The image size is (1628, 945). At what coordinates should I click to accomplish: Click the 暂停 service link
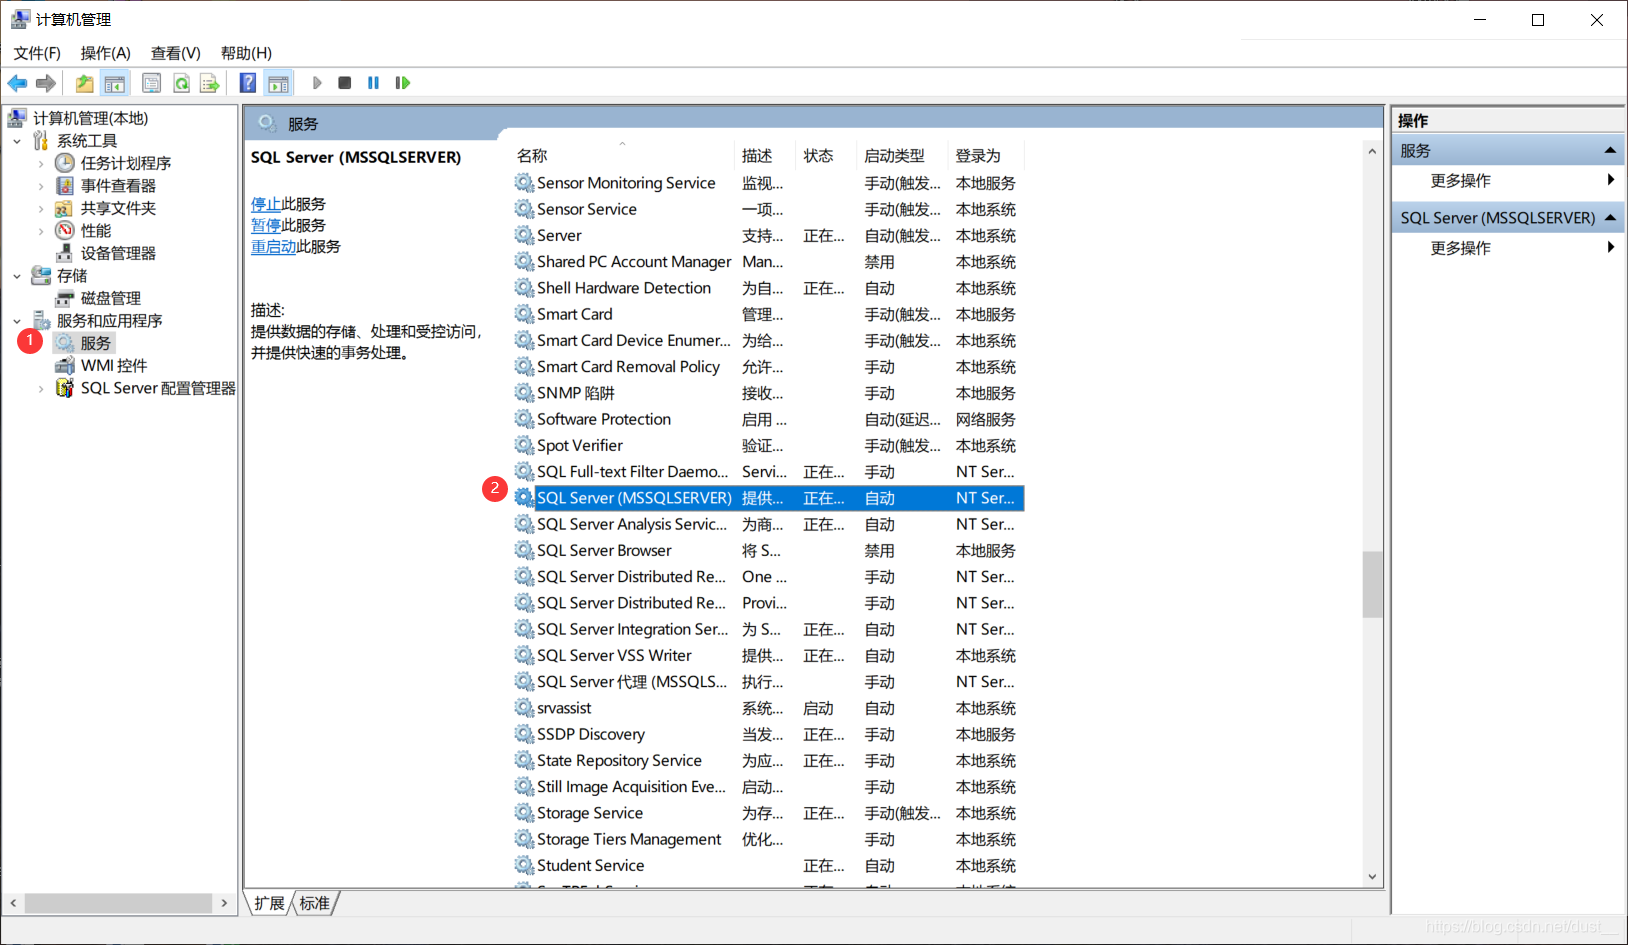266,225
